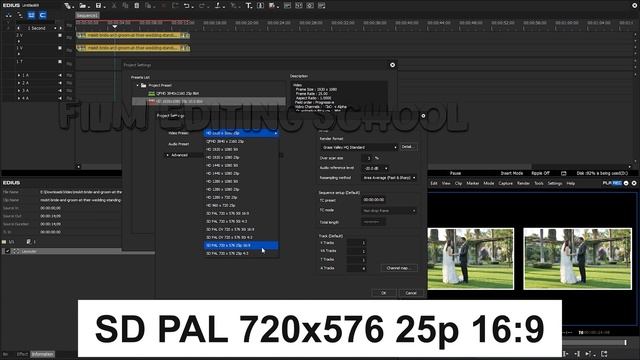Viewport: 640px width, 360px height.
Task: Toggle the blue Sync-lock mode icon
Action: click(x=42, y=15)
